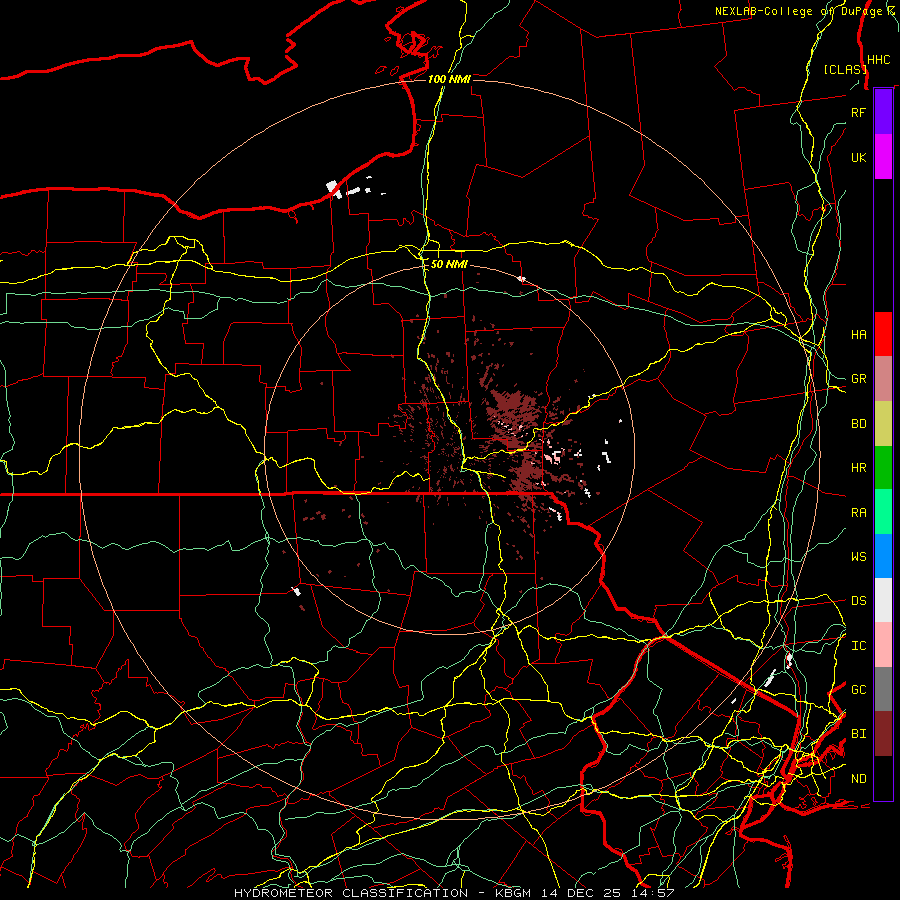The height and width of the screenshot is (900, 900).
Task: Click the red HA legend color block
Action: (x=883, y=334)
